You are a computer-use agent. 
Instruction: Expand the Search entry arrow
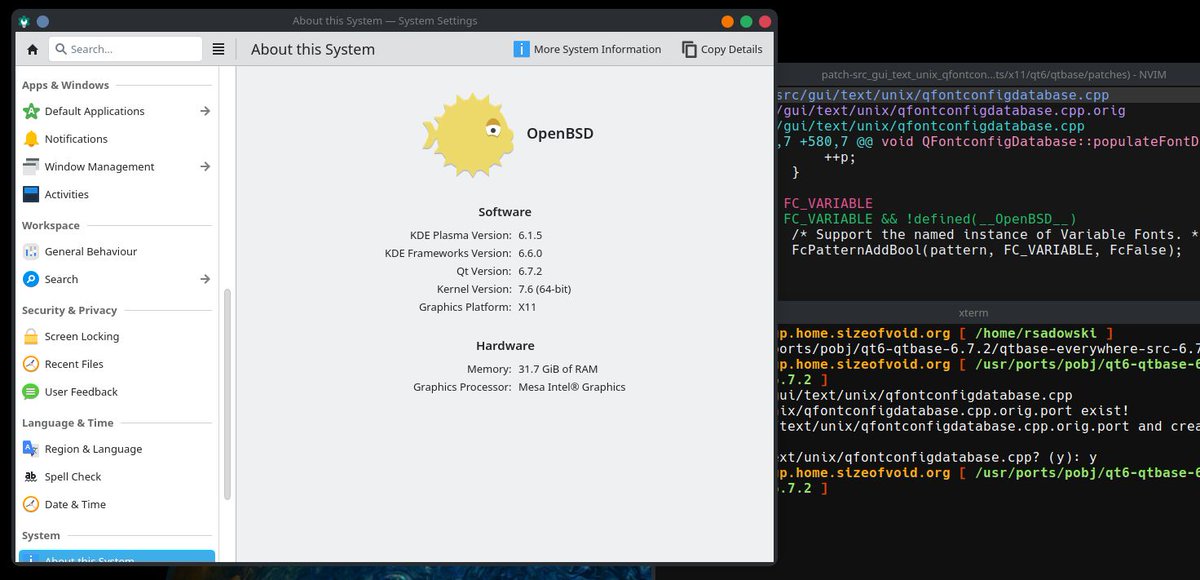pos(205,280)
